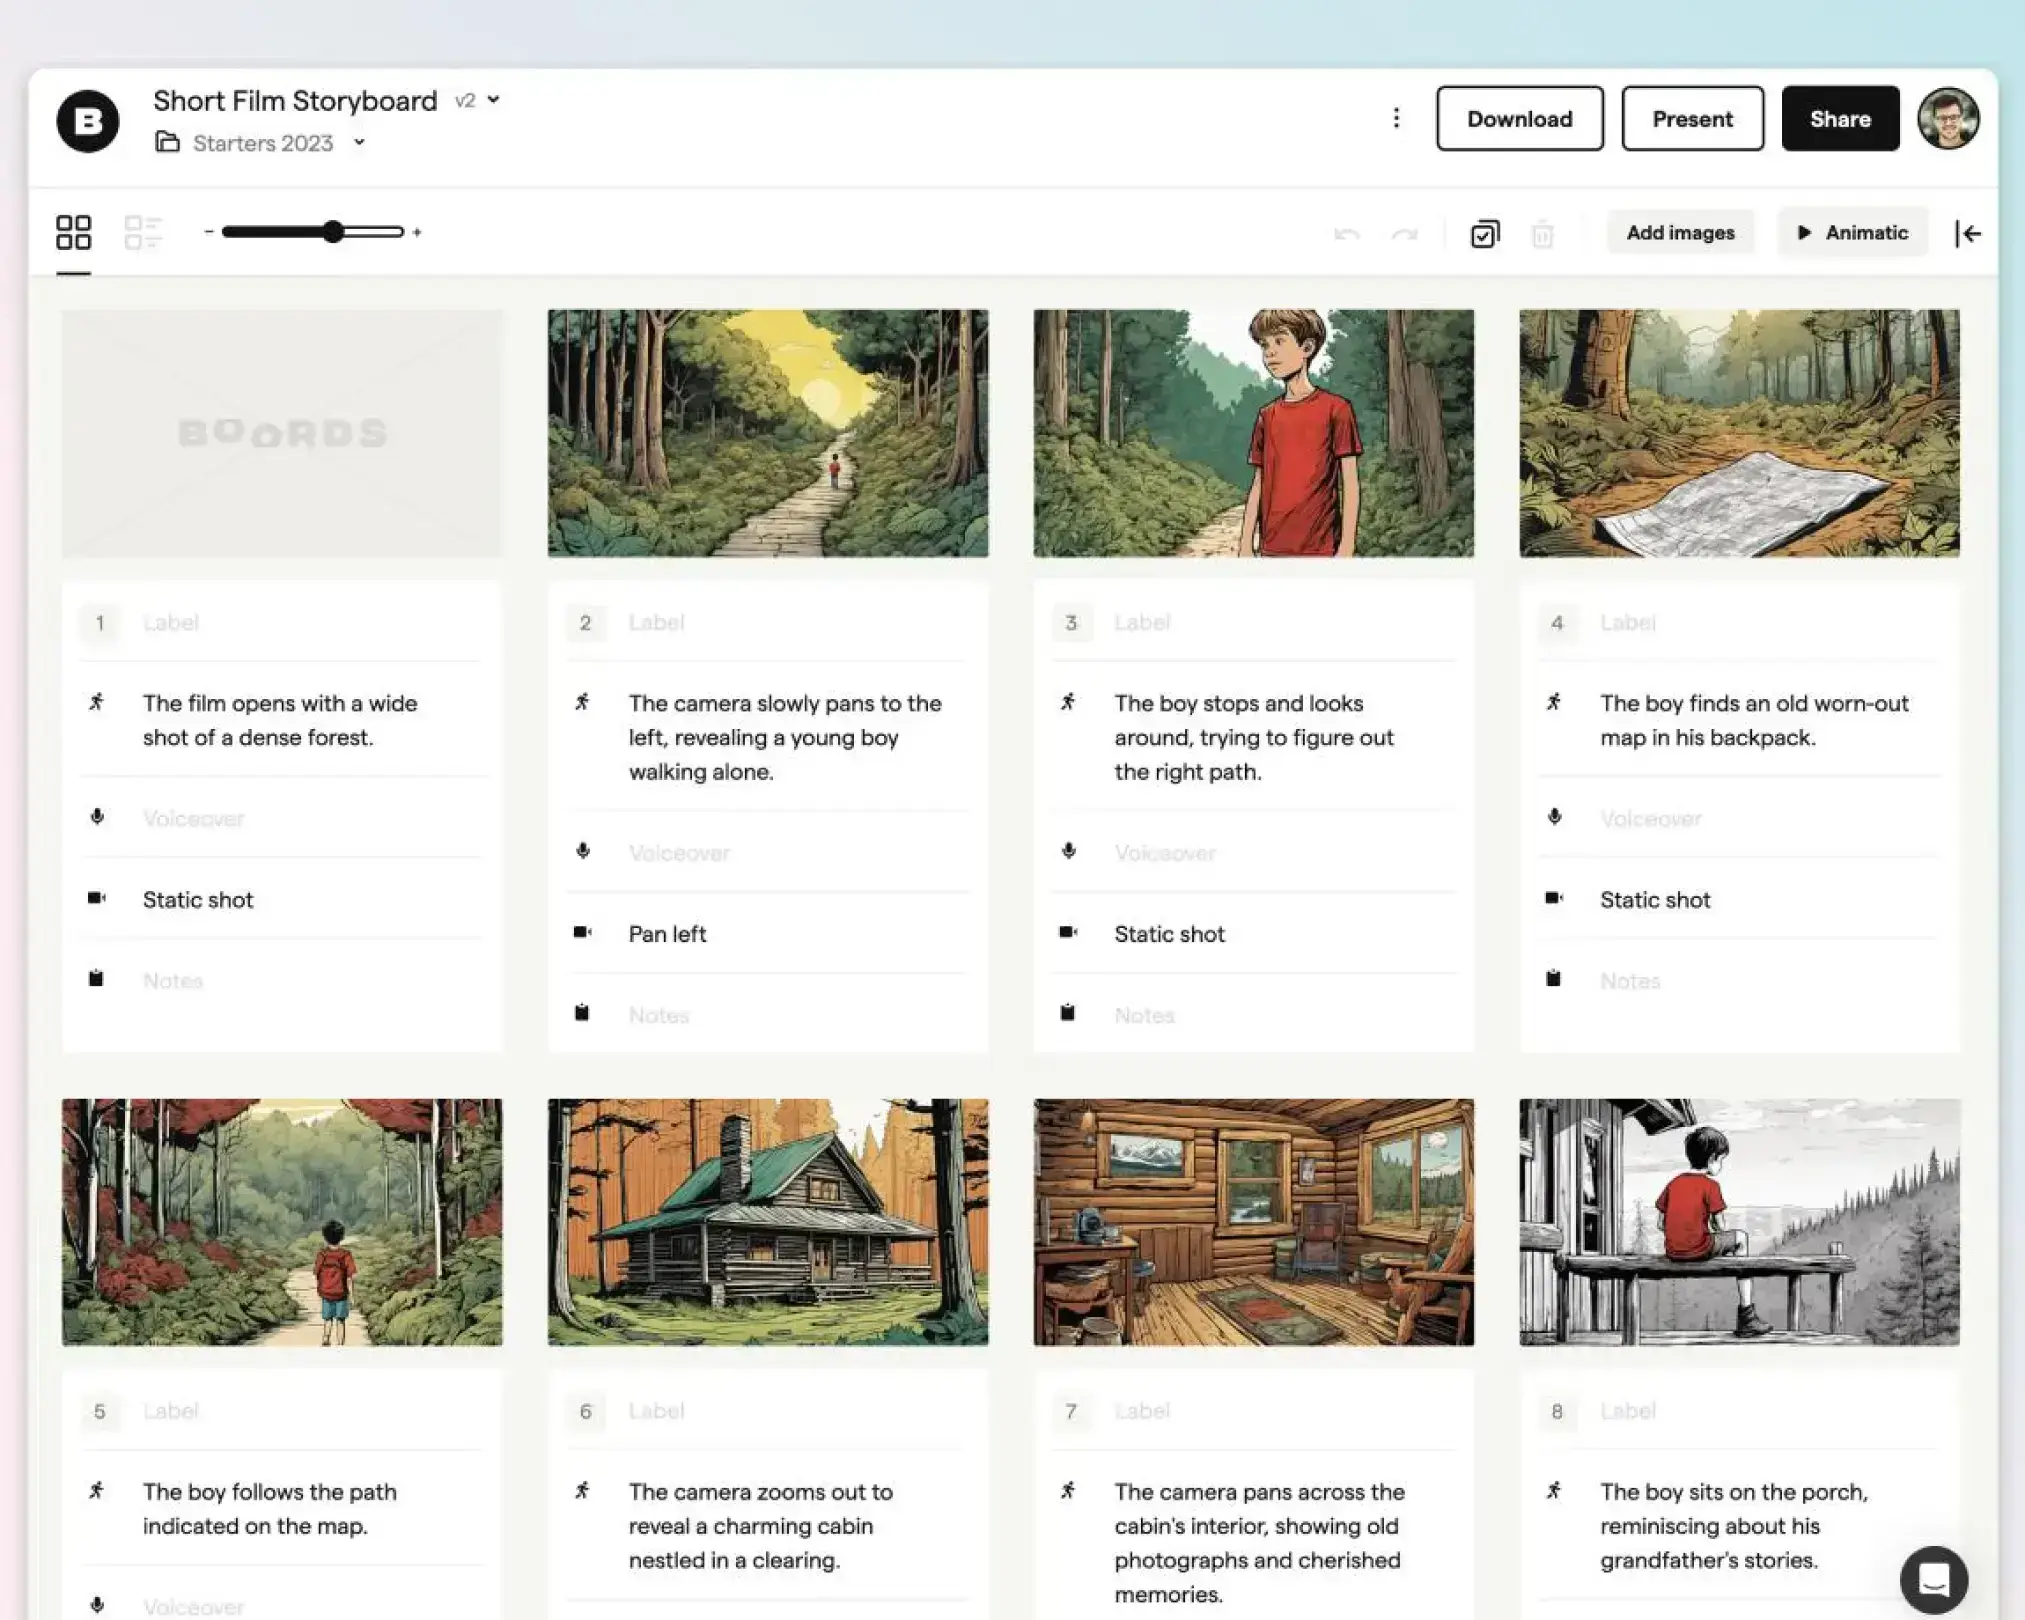
Task: Open the user profile avatar
Action: click(x=1948, y=119)
